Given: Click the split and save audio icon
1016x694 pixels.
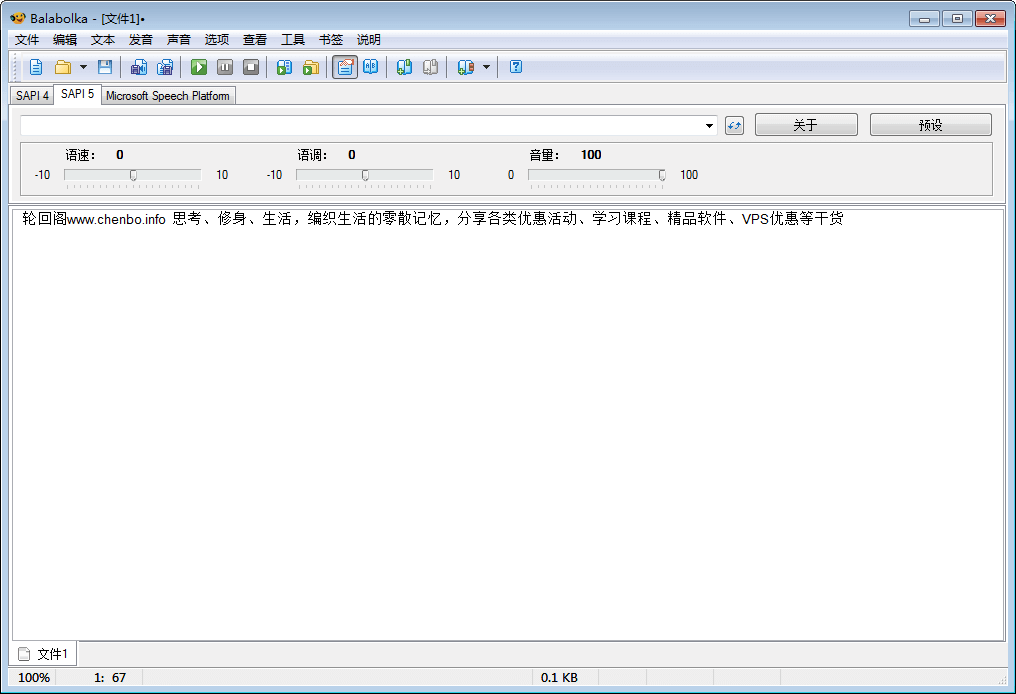Looking at the screenshot, I should (x=165, y=67).
